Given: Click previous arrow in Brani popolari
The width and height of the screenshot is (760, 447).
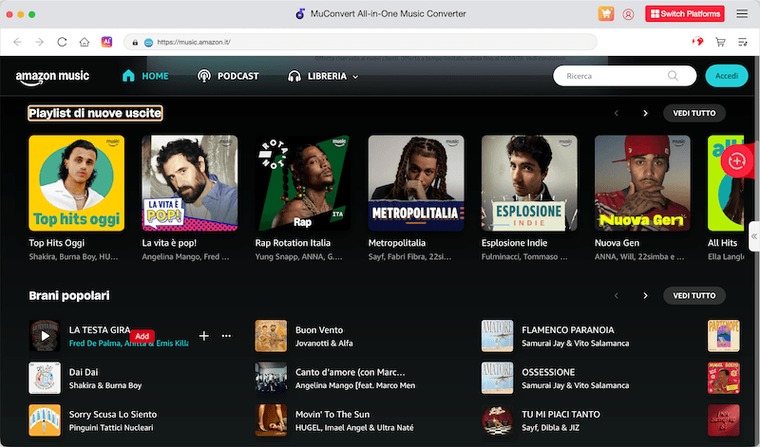Looking at the screenshot, I should [x=616, y=295].
